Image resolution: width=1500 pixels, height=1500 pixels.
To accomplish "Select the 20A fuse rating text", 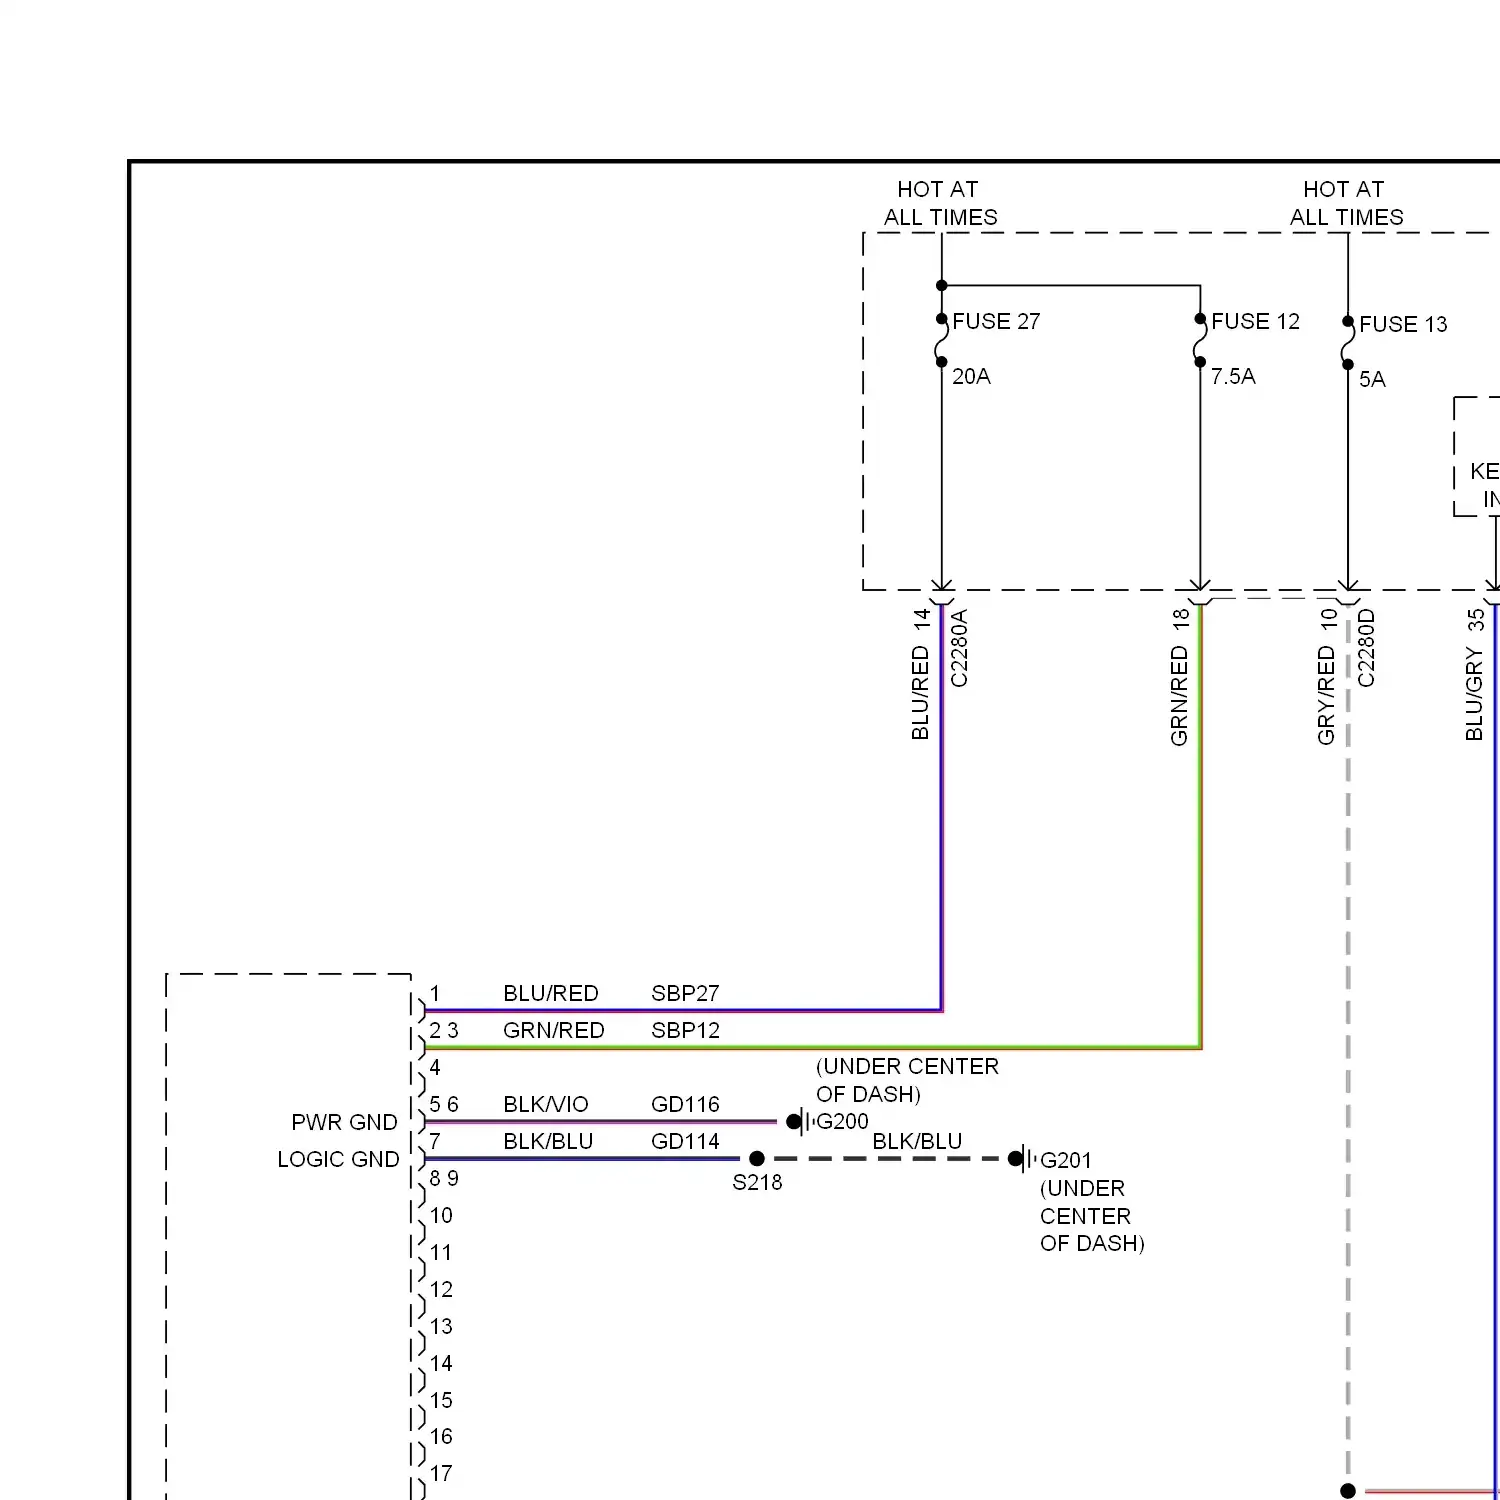I will [971, 376].
